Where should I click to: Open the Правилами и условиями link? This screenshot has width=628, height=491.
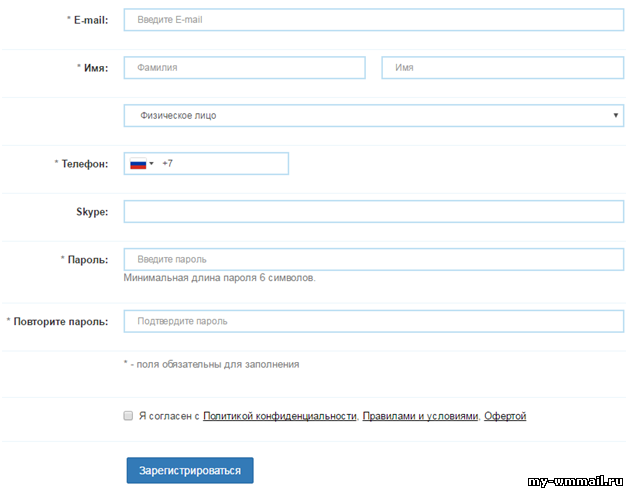(420, 416)
